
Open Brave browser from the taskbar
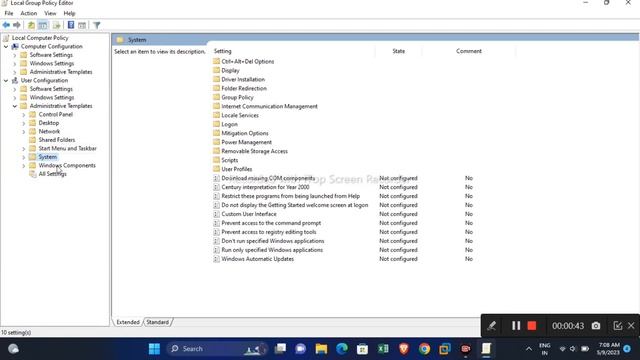(404, 349)
